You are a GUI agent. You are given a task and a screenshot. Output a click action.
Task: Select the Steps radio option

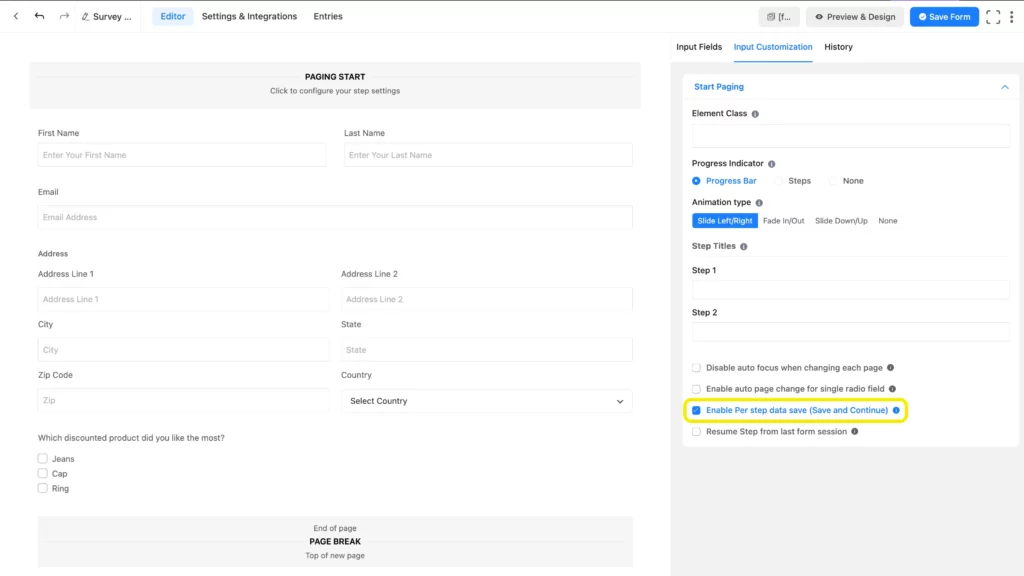click(x=778, y=181)
